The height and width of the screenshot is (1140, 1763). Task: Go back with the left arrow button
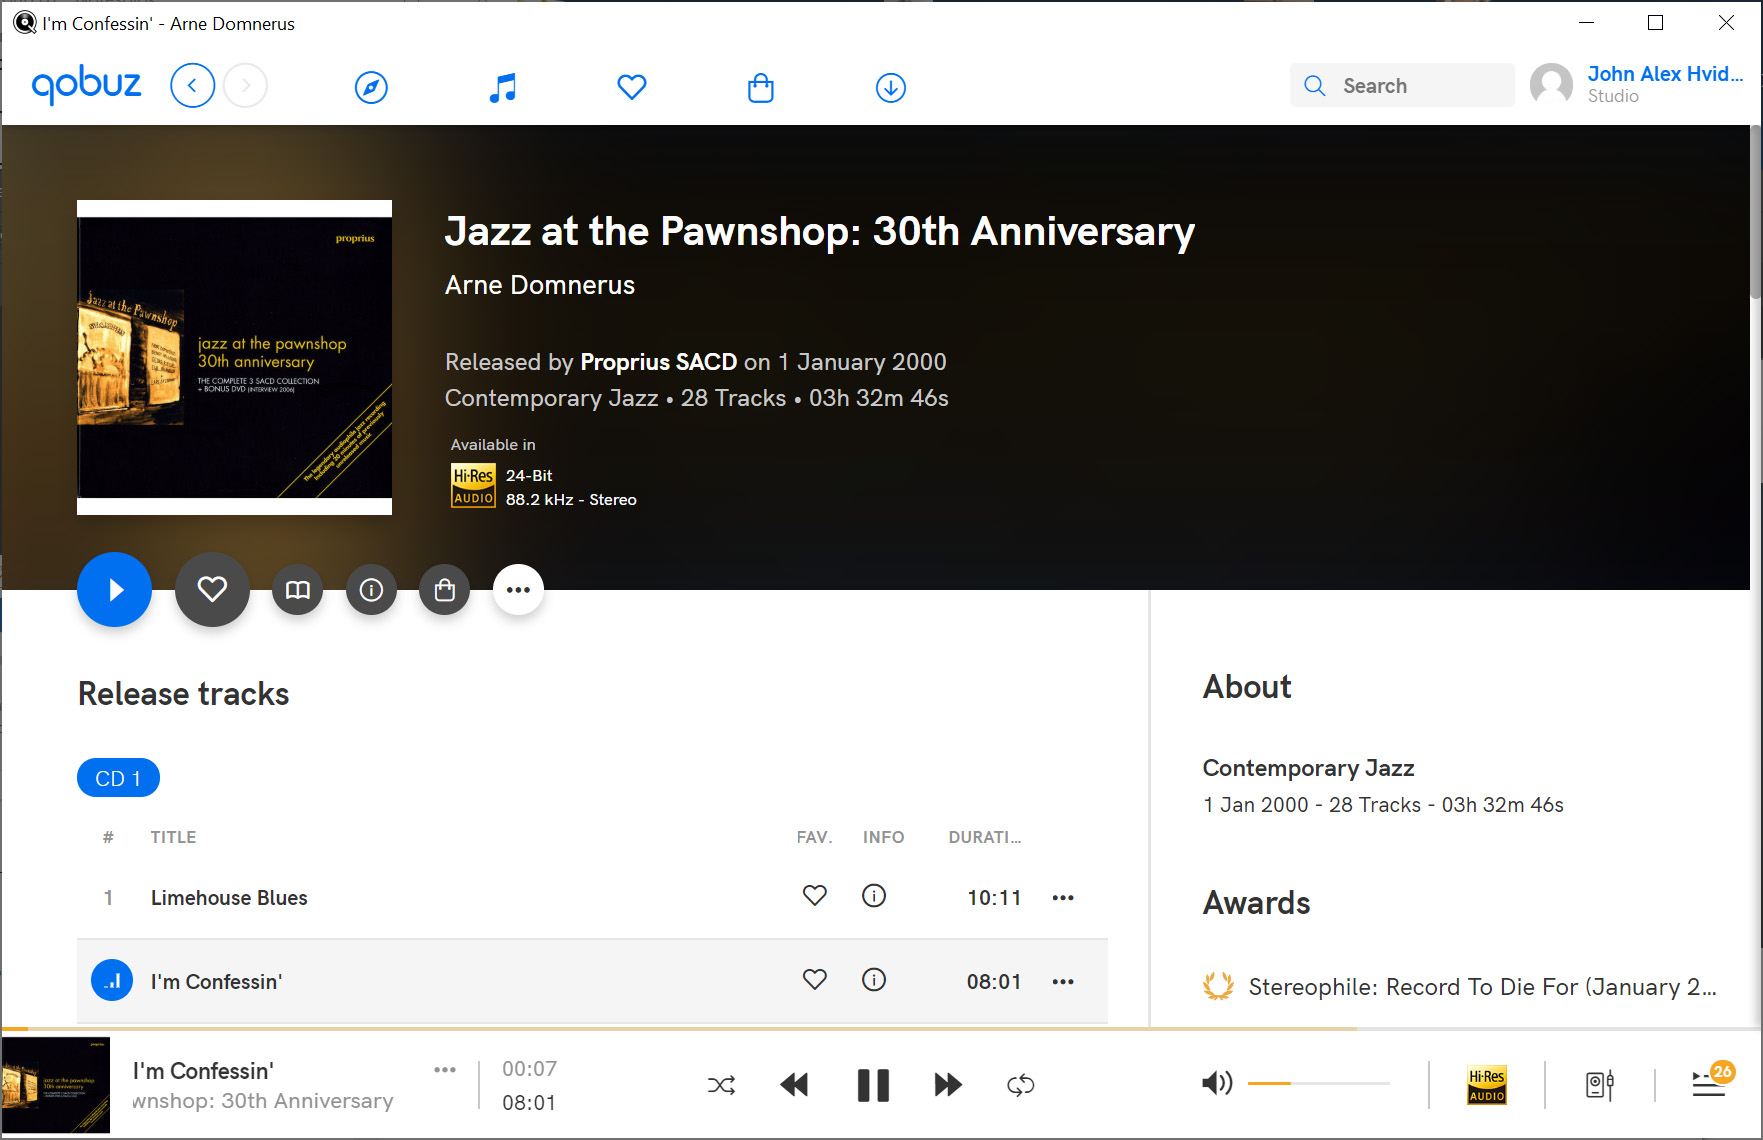pos(193,86)
